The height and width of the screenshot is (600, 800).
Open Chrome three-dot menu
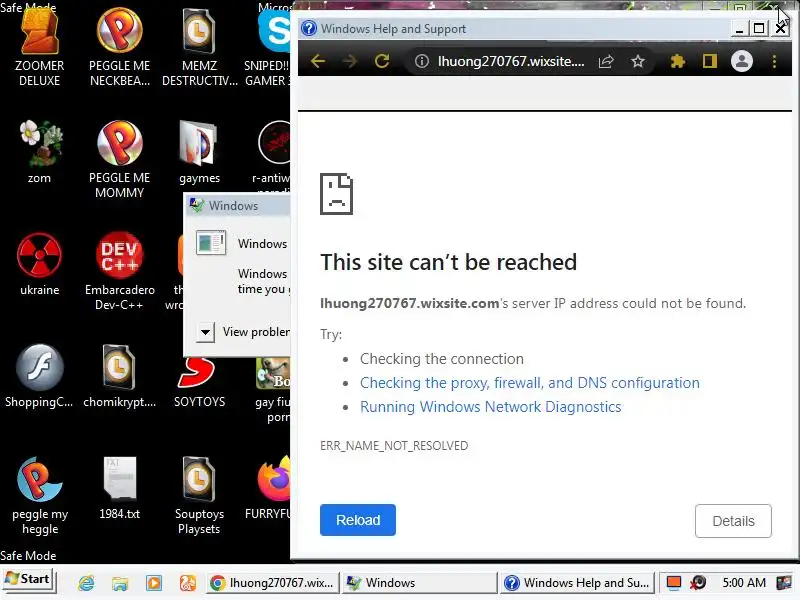point(774,62)
